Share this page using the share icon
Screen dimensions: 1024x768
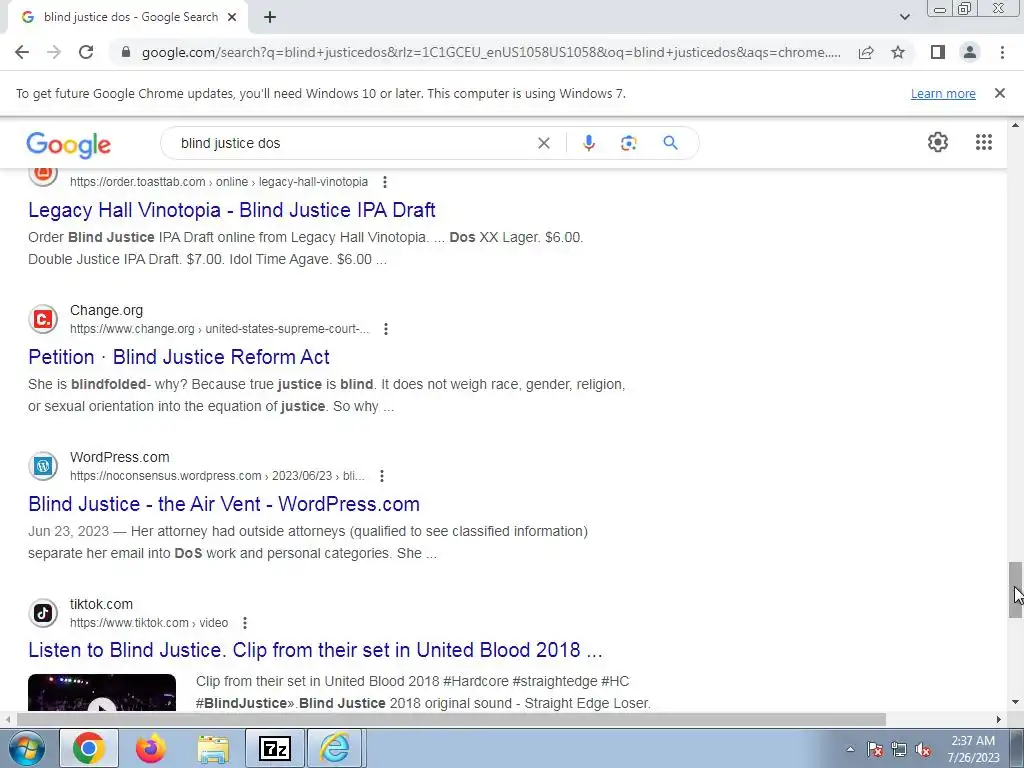point(866,52)
